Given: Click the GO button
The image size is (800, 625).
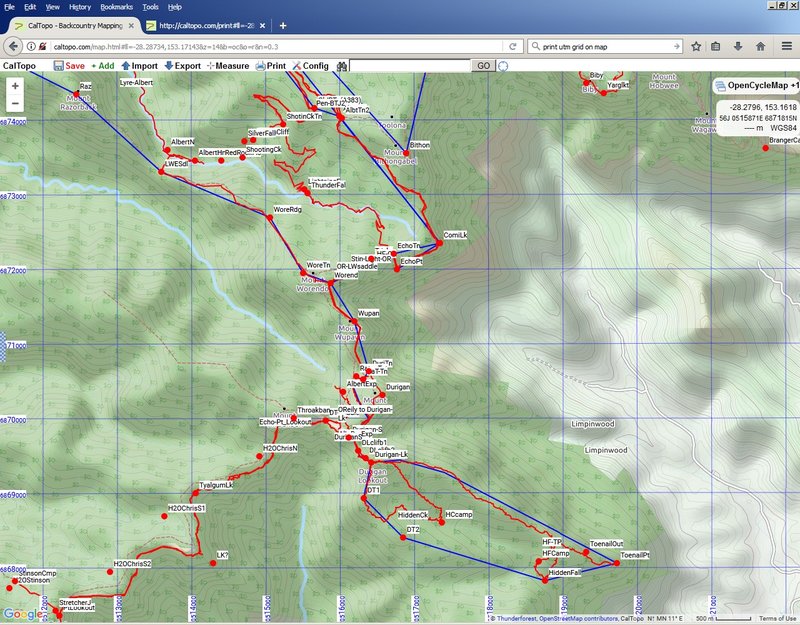Looking at the screenshot, I should click(483, 66).
